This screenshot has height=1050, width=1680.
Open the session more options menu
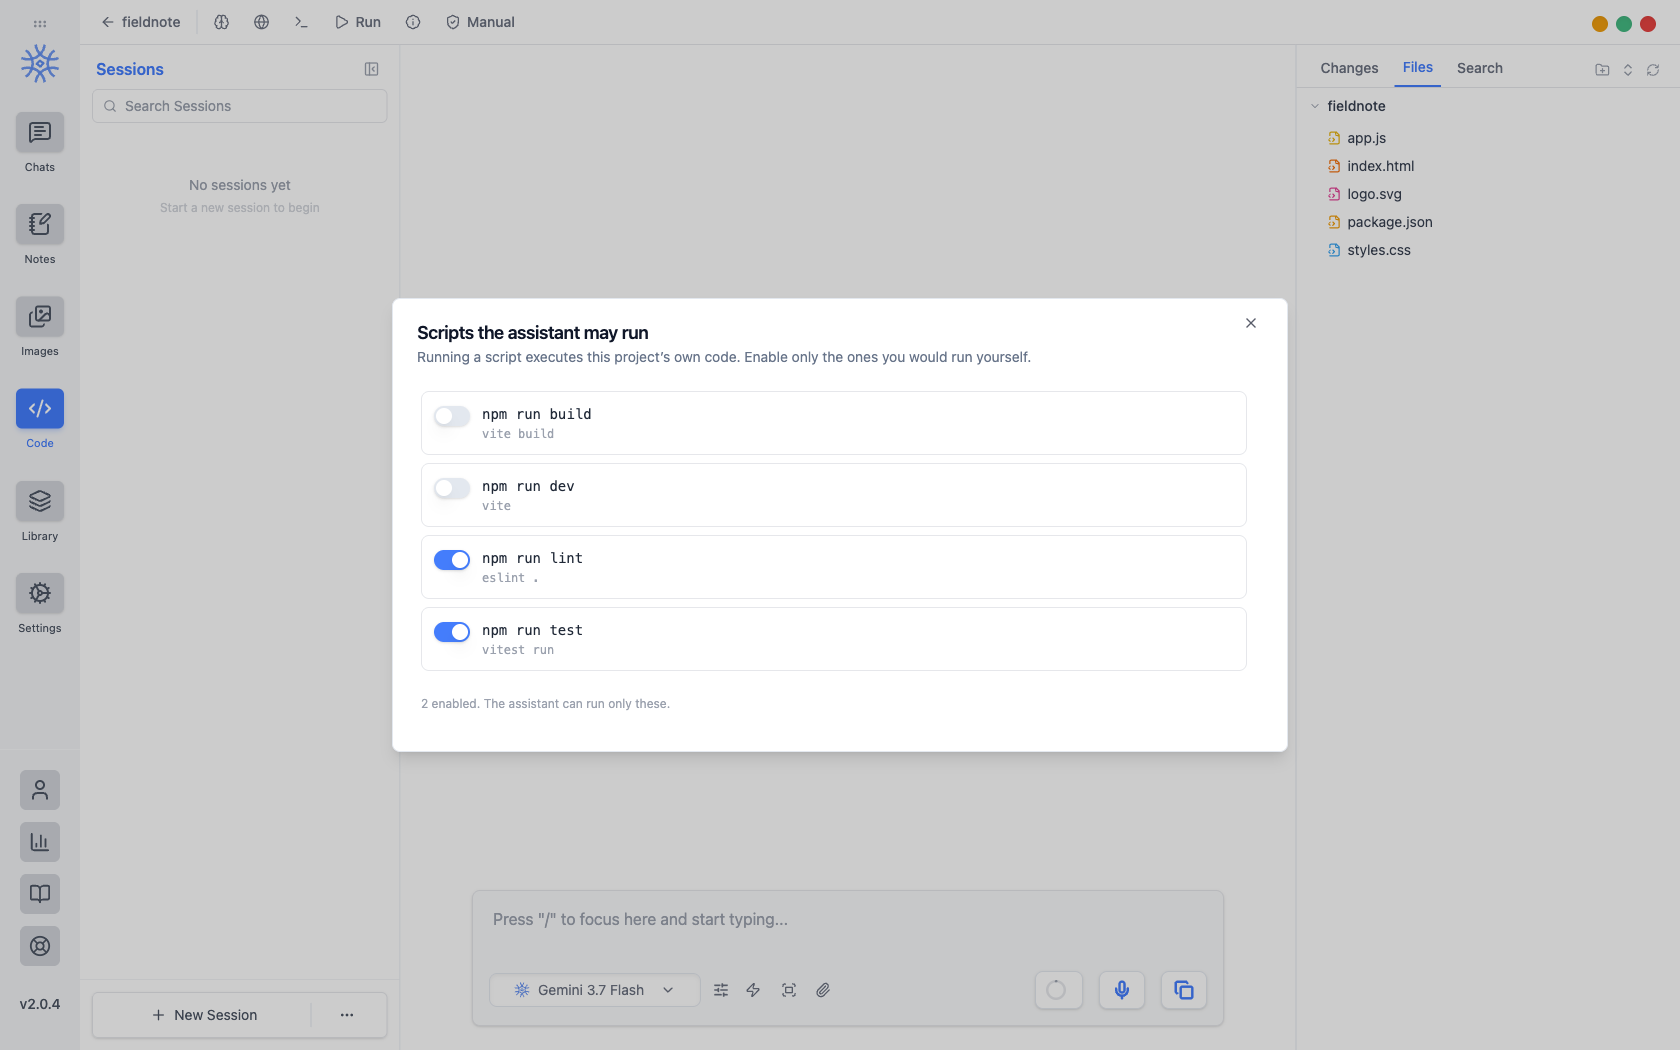[347, 1015]
